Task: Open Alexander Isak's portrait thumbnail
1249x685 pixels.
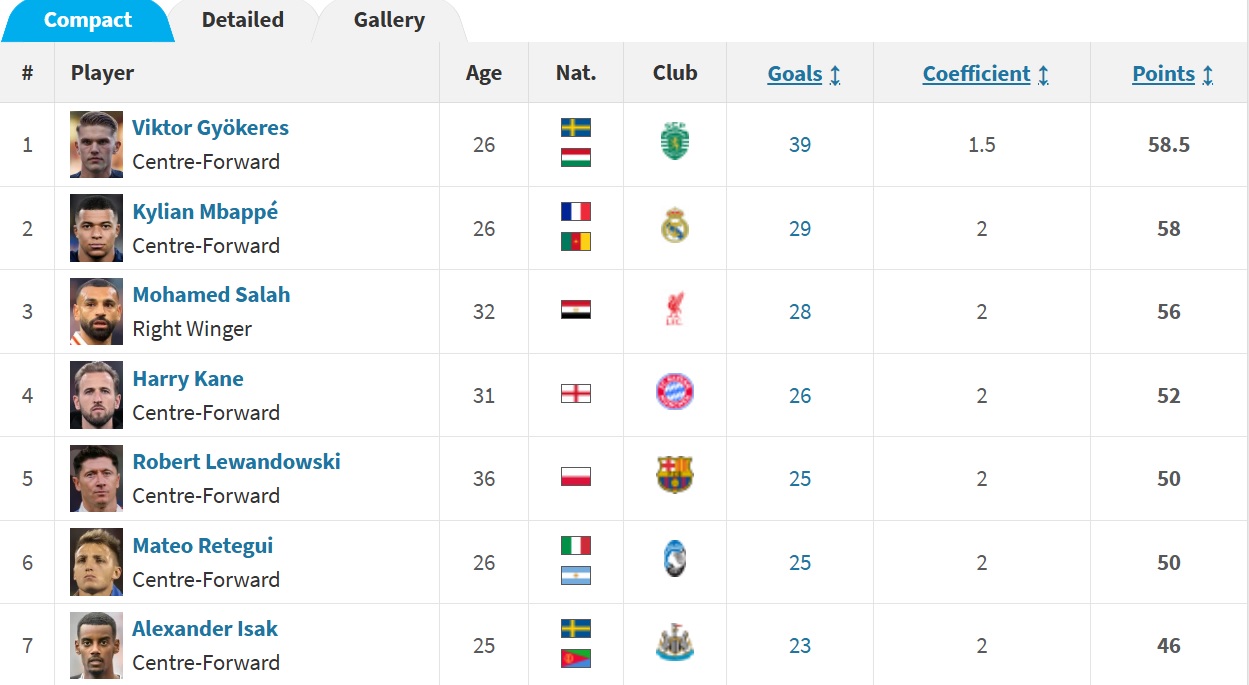Action: (96, 645)
